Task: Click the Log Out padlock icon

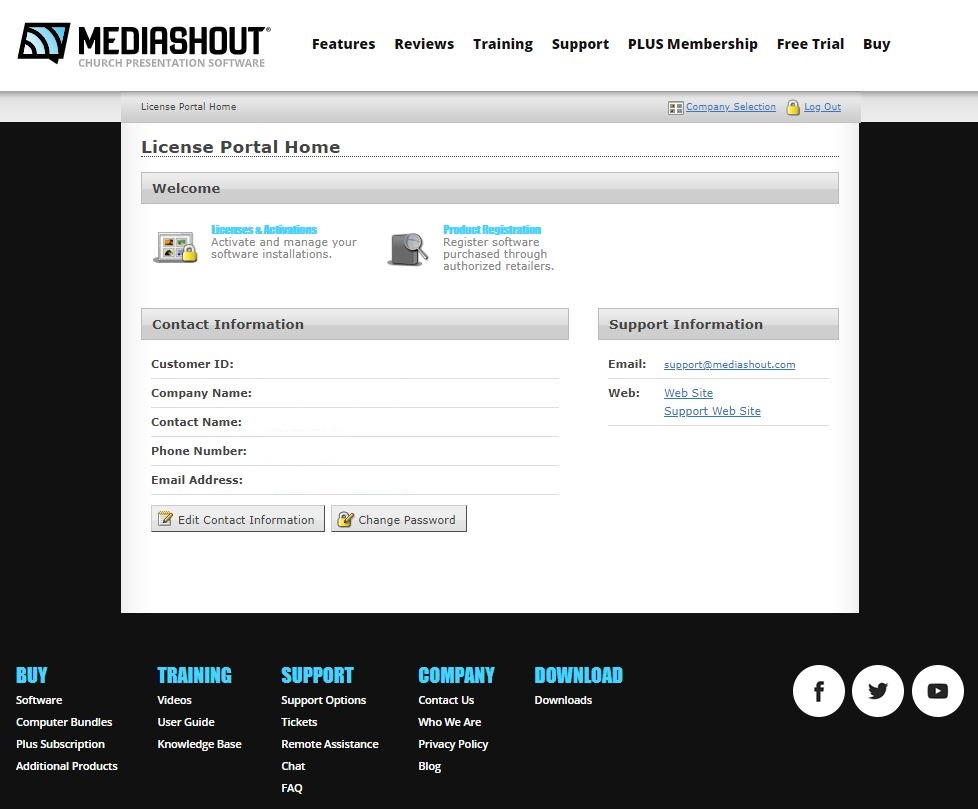Action: tap(793, 107)
